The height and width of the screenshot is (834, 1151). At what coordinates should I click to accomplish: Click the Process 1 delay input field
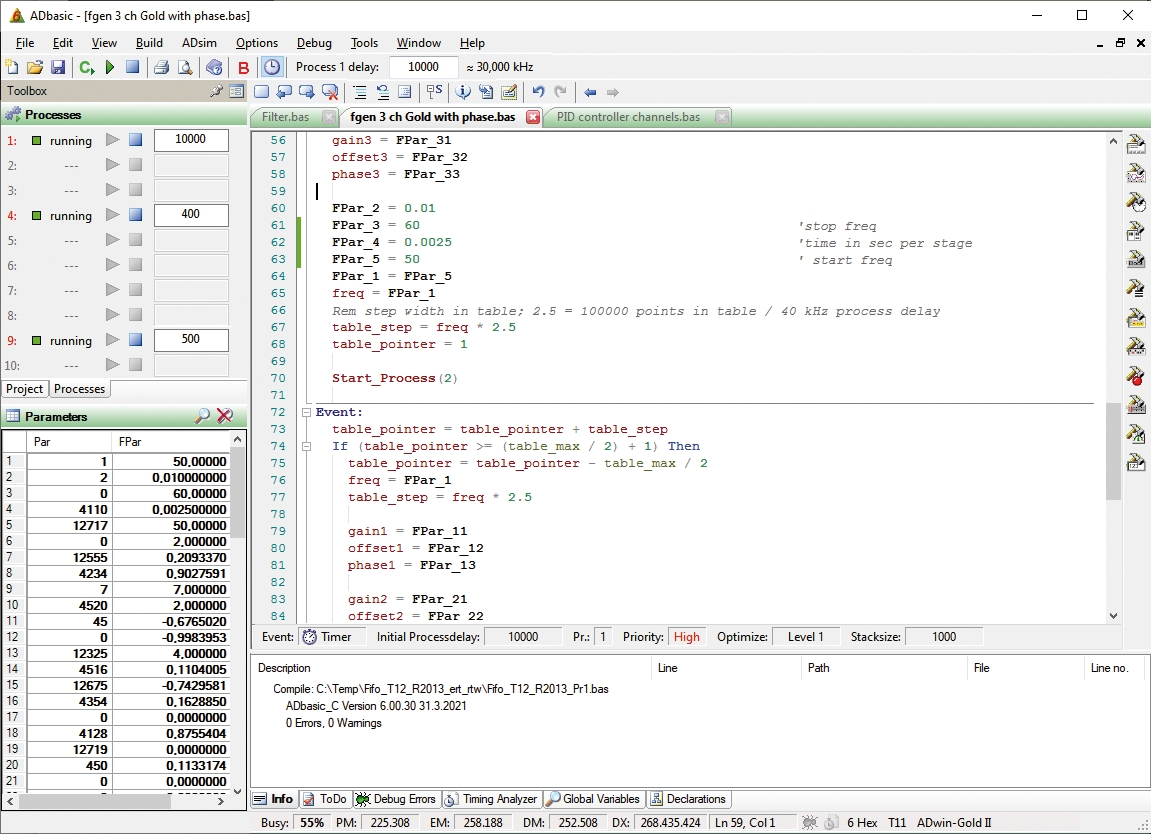point(423,67)
